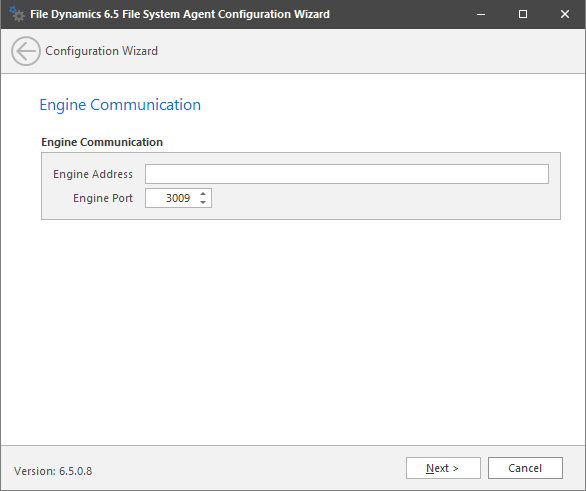Minimize the Configuration Wizard window
The height and width of the screenshot is (491, 586).
pyautogui.click(x=481, y=14)
